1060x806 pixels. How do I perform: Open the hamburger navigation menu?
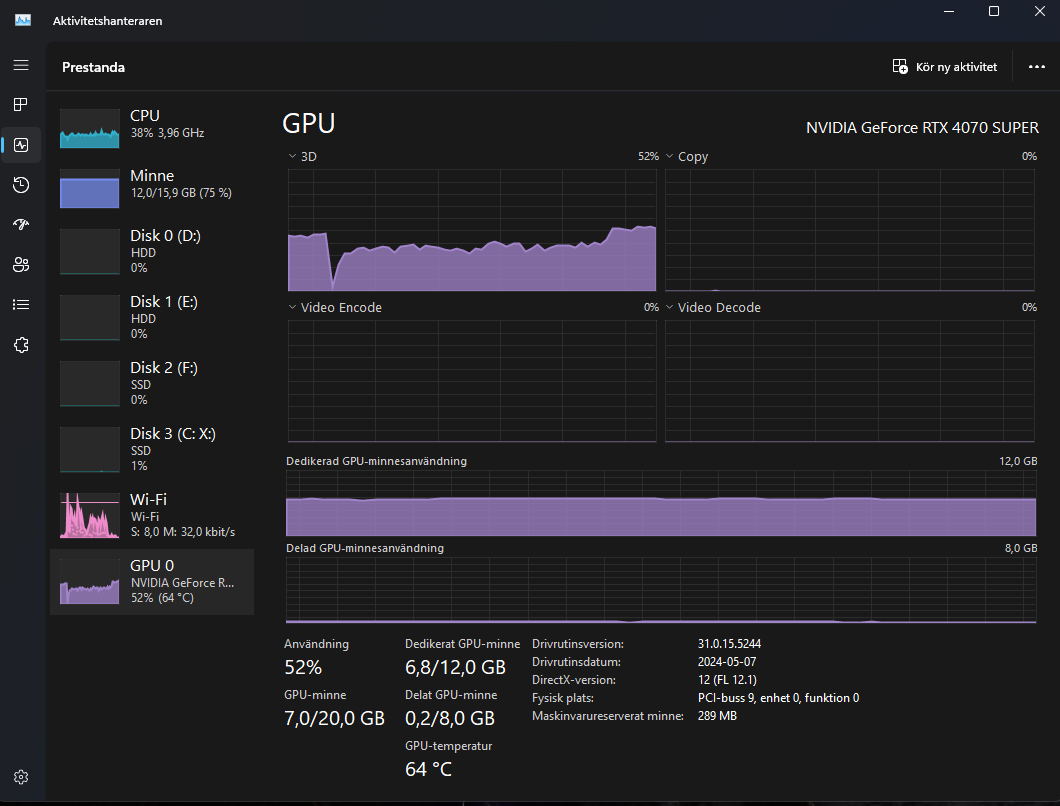point(21,65)
